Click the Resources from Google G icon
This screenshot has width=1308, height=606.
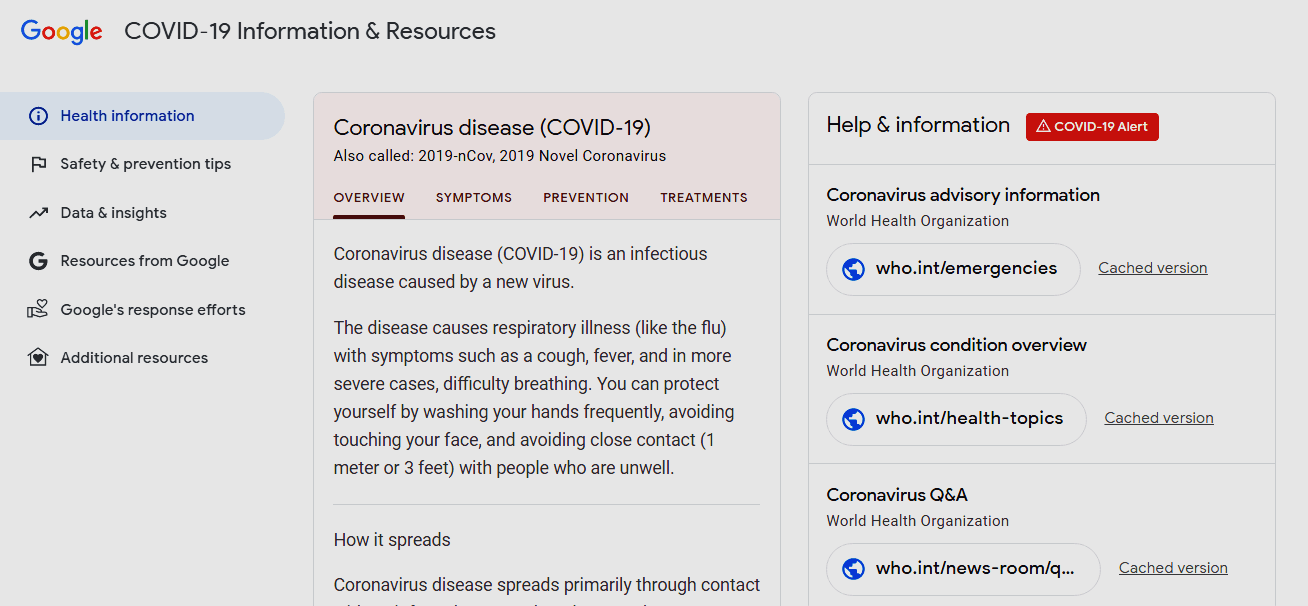[x=38, y=261]
